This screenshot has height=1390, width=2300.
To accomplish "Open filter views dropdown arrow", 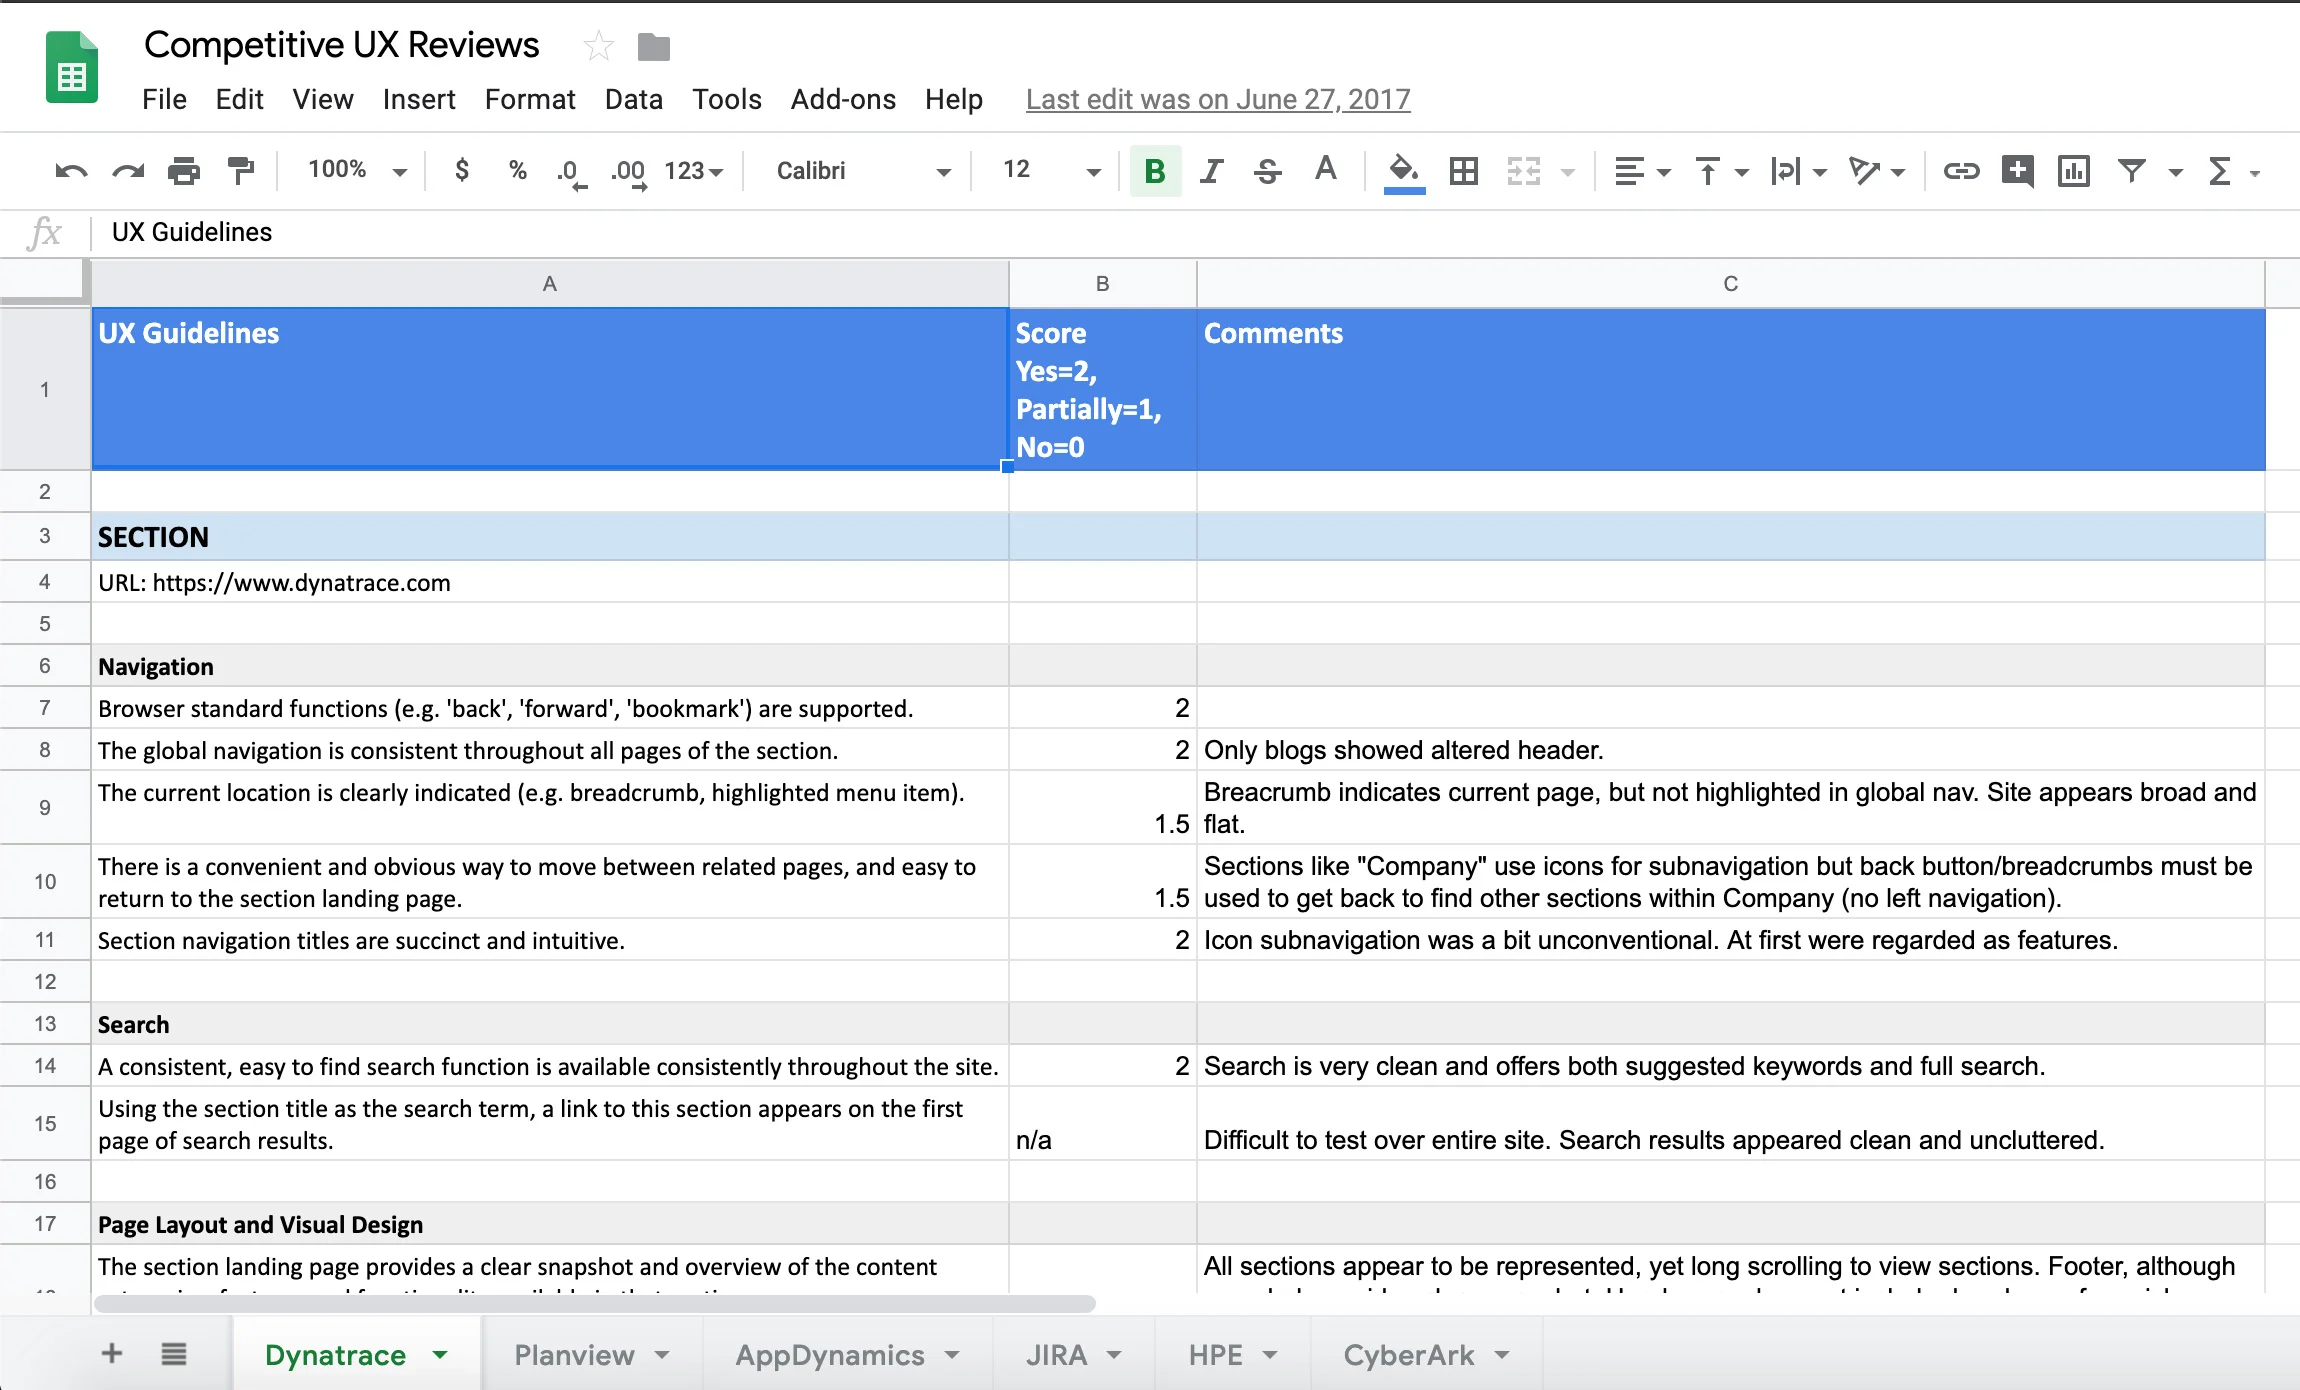I will [x=2175, y=173].
